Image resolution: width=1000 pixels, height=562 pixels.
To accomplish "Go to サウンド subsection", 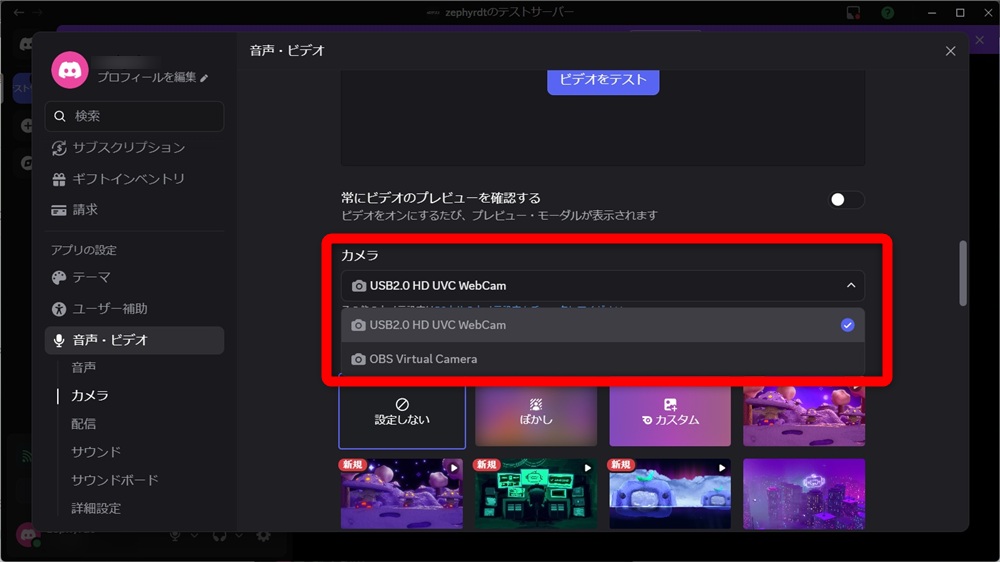I will click(96, 452).
